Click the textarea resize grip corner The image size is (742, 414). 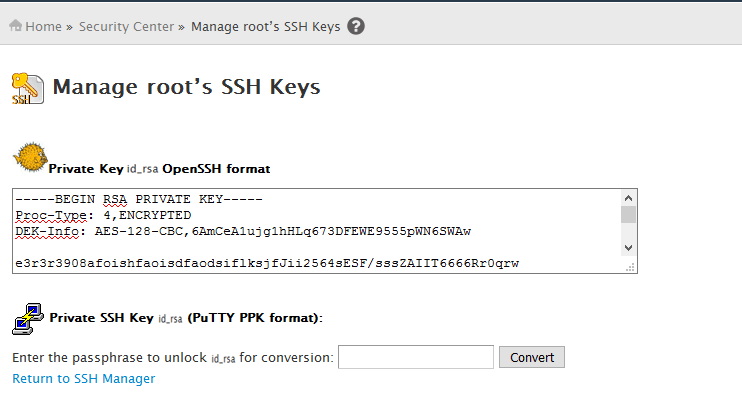[x=630, y=267]
